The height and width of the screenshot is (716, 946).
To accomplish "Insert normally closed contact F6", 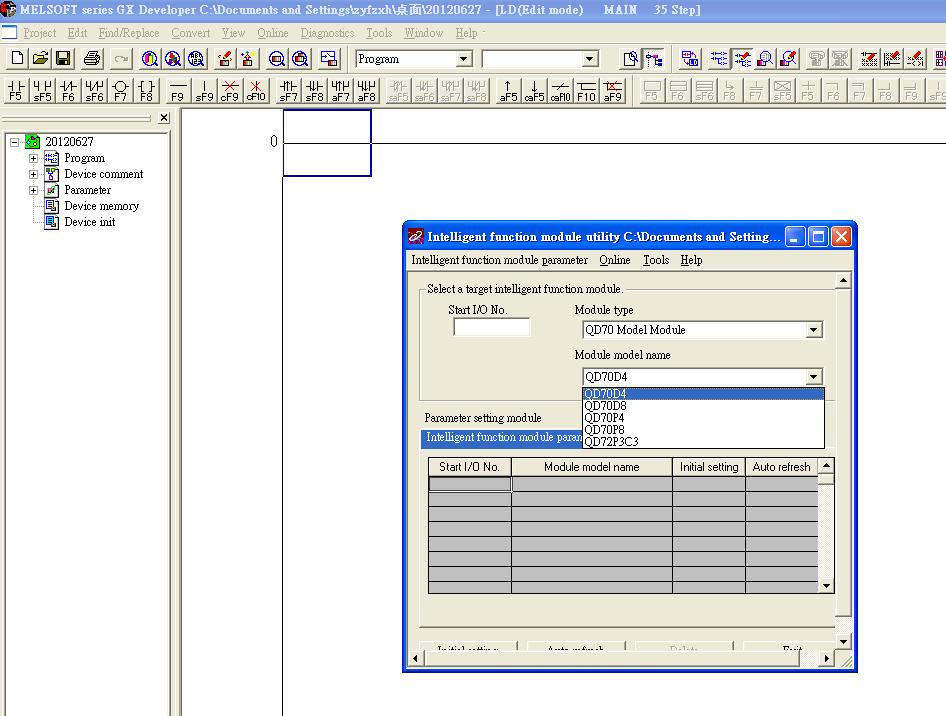I will coord(68,91).
